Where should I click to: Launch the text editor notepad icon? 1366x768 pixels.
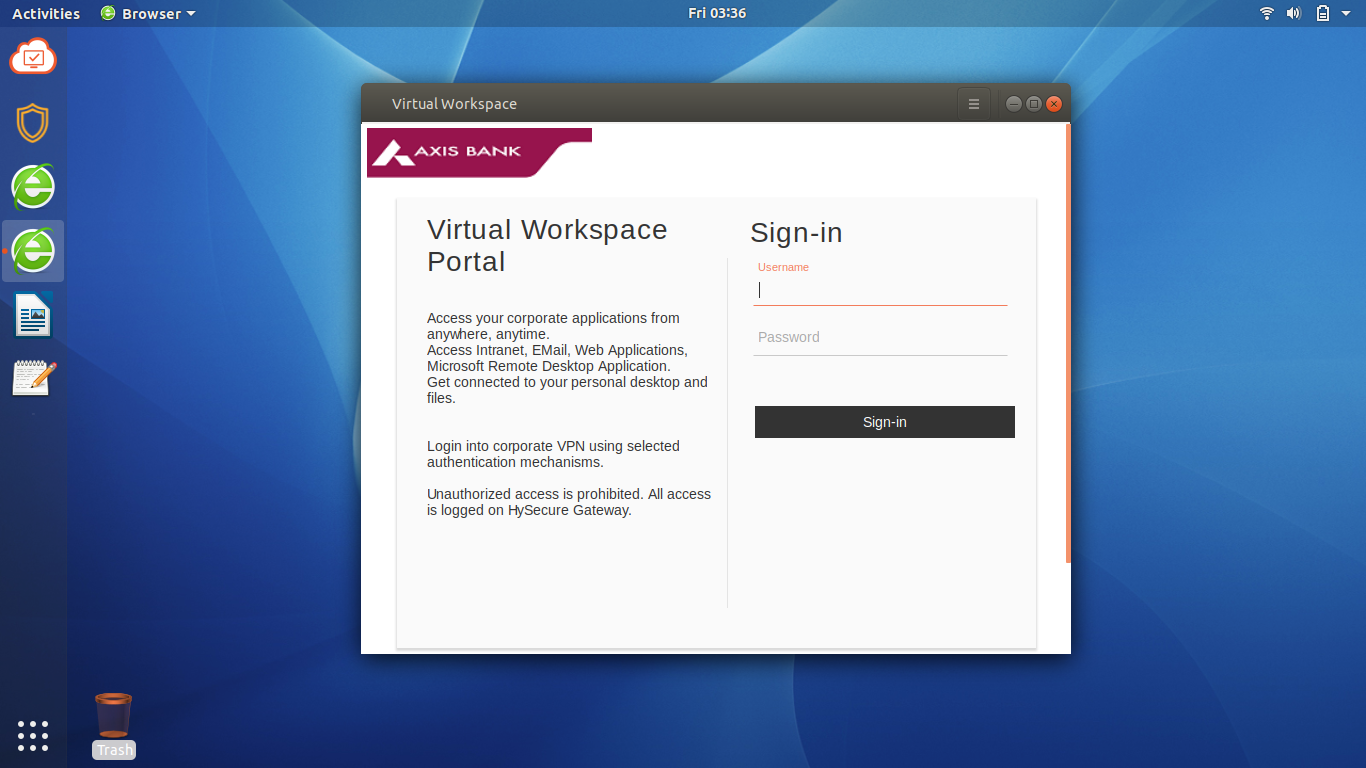click(33, 378)
